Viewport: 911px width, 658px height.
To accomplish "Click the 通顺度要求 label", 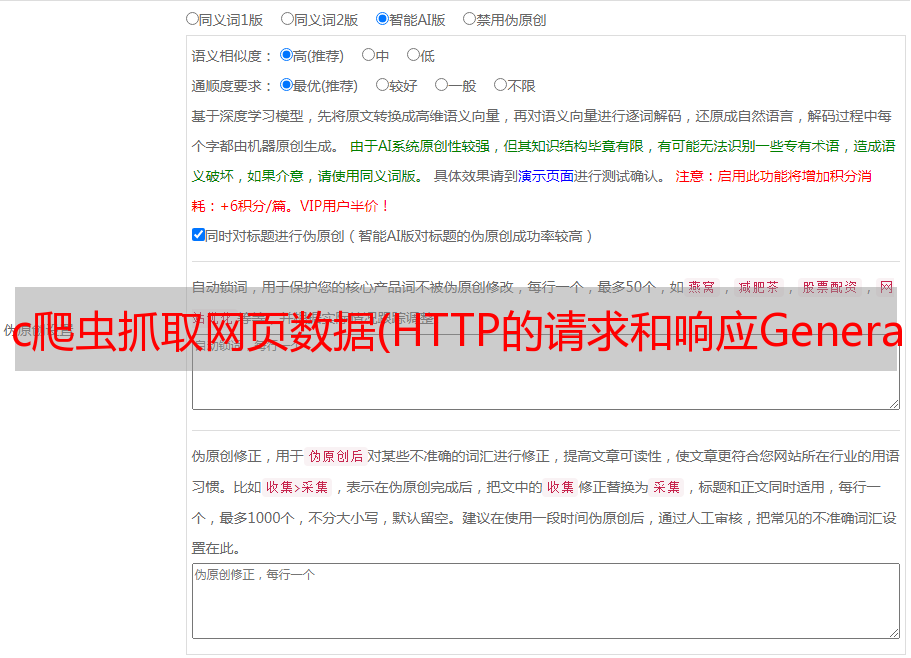I will pyautogui.click(x=232, y=86).
